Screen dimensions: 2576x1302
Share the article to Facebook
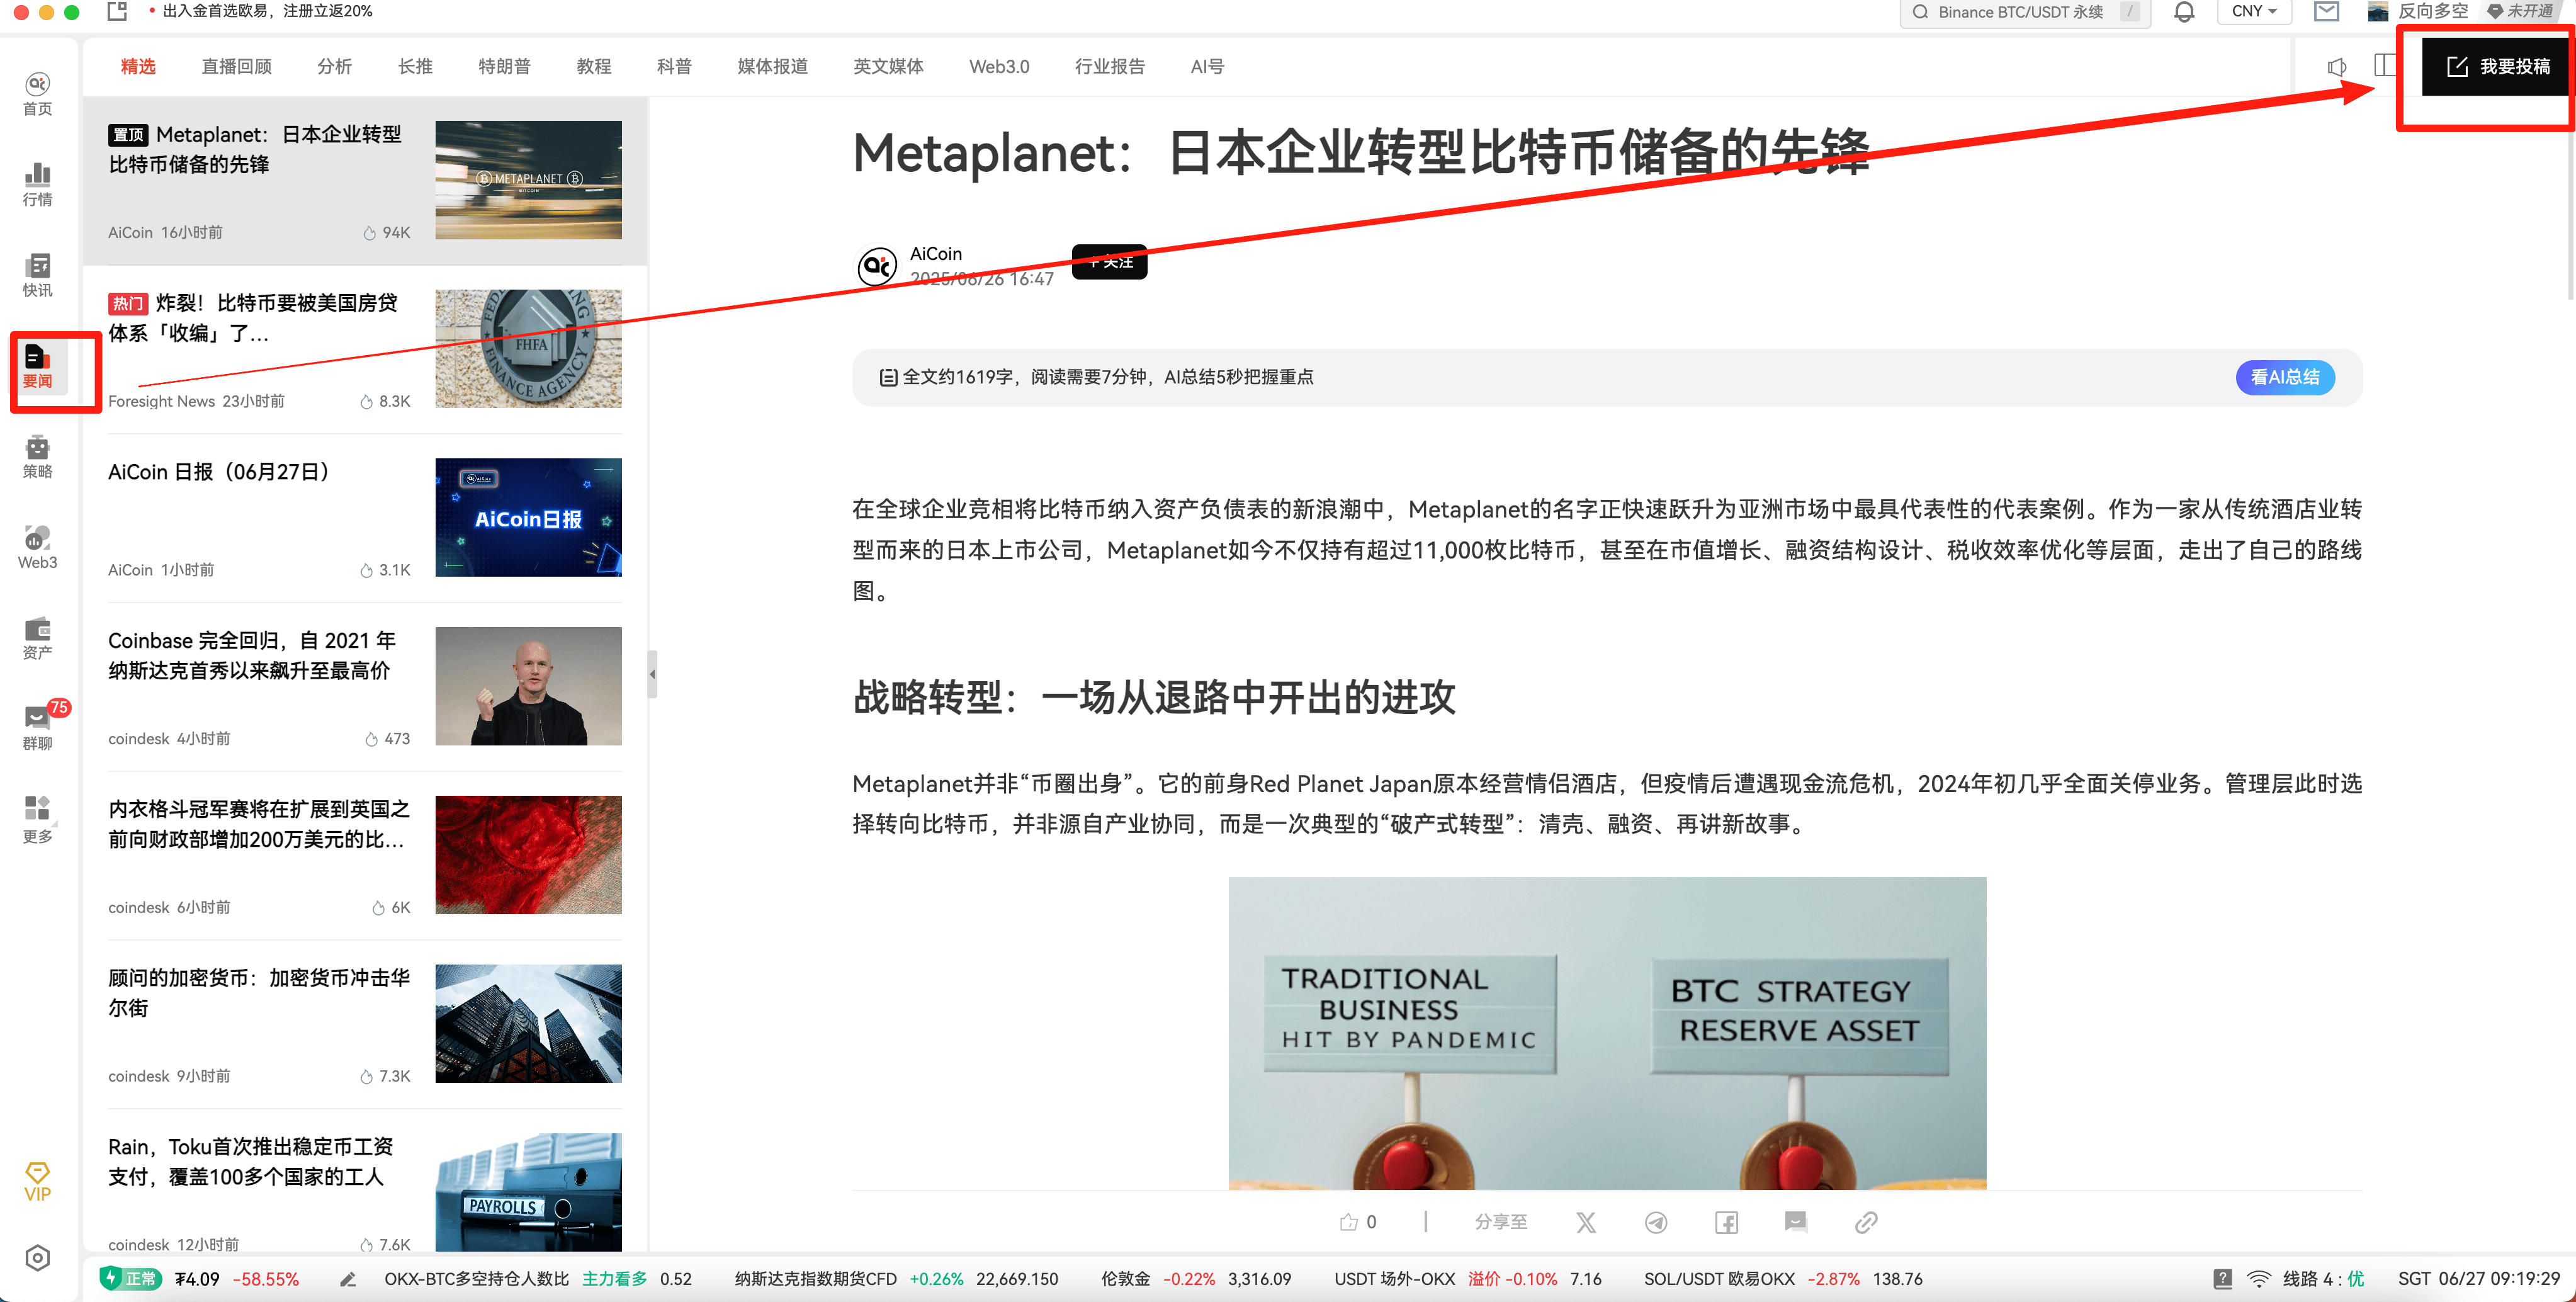(x=1726, y=1222)
